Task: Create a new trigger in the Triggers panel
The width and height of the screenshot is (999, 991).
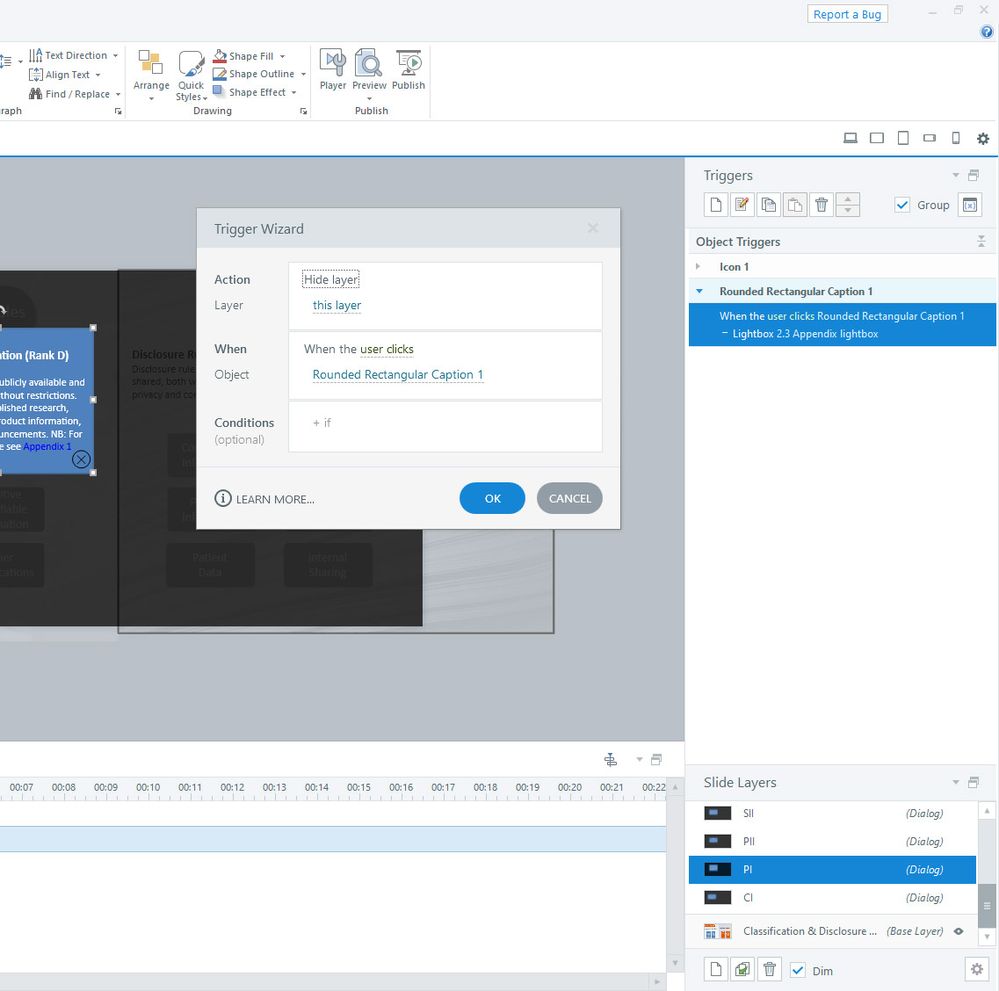Action: tap(716, 205)
